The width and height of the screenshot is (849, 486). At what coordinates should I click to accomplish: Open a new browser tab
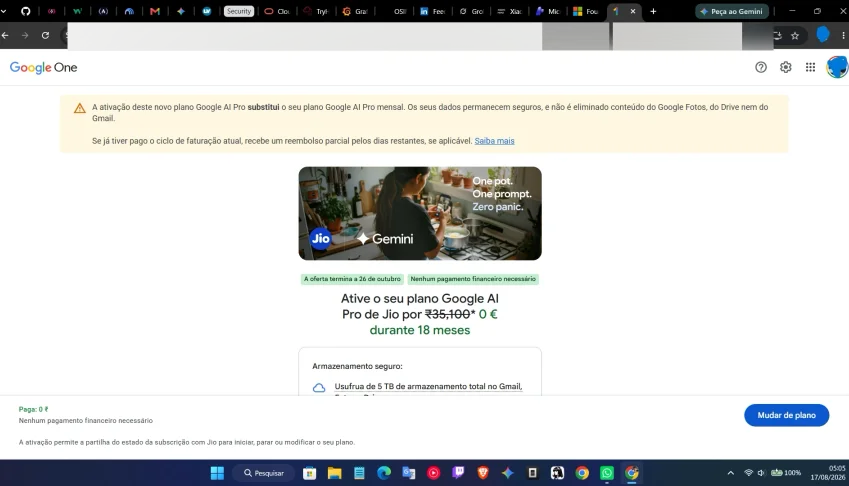pyautogui.click(x=653, y=11)
